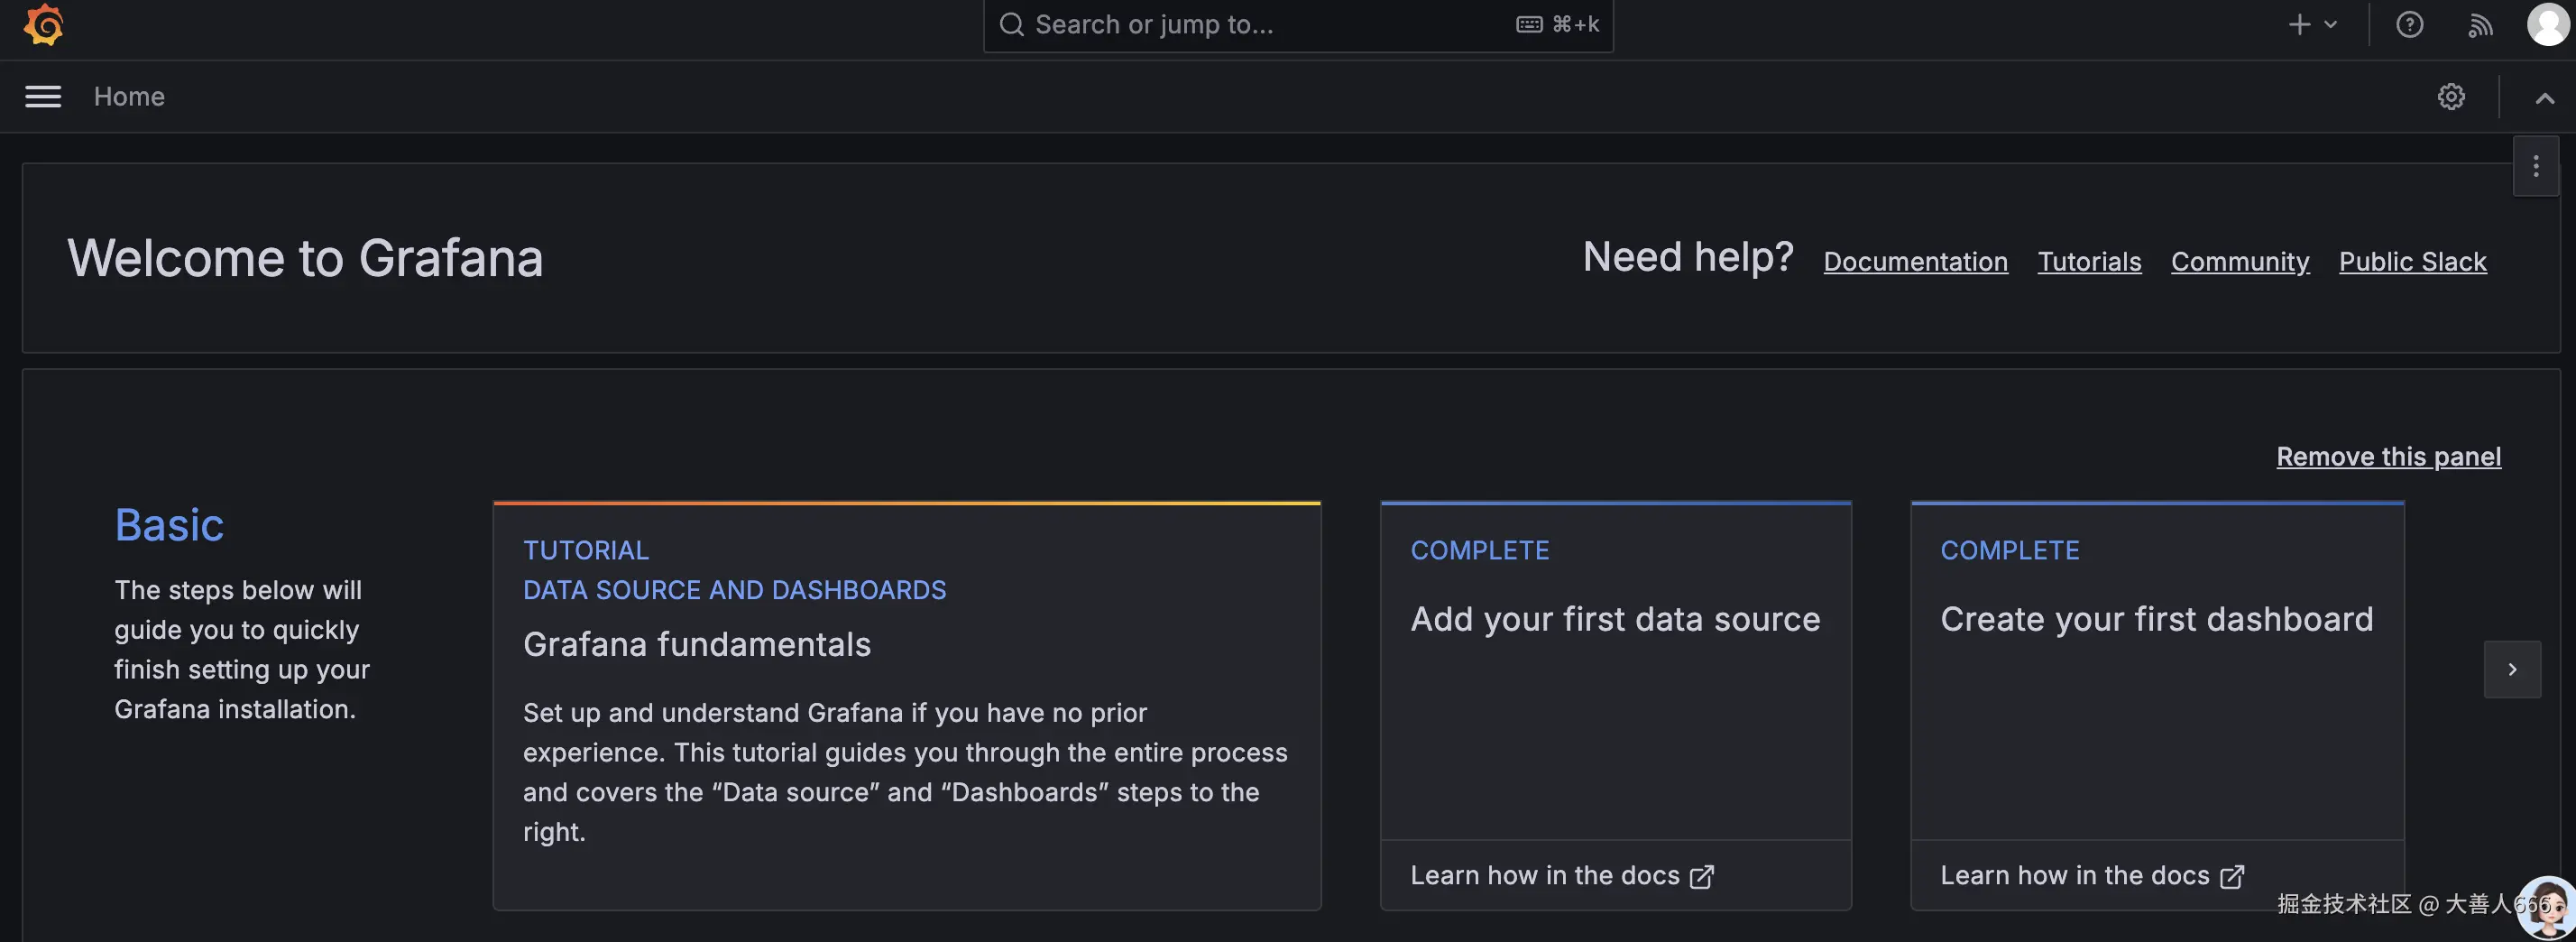This screenshot has width=2576, height=942.
Task: Open the Public Slack link
Action: tap(2412, 262)
